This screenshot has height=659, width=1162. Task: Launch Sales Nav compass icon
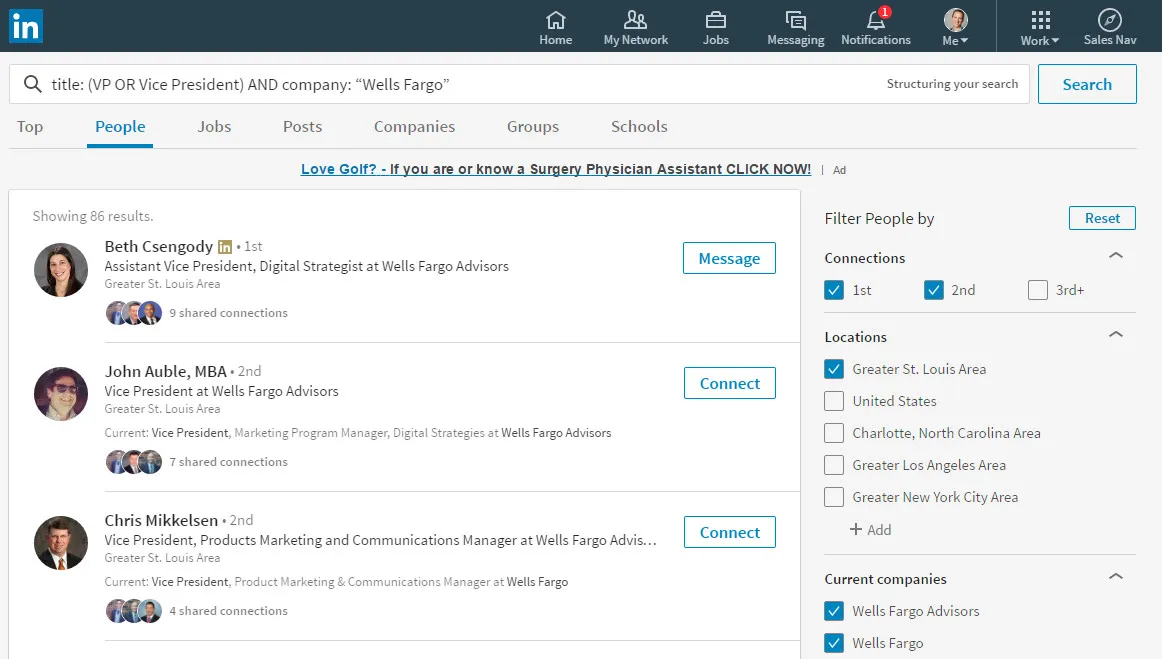click(1110, 20)
